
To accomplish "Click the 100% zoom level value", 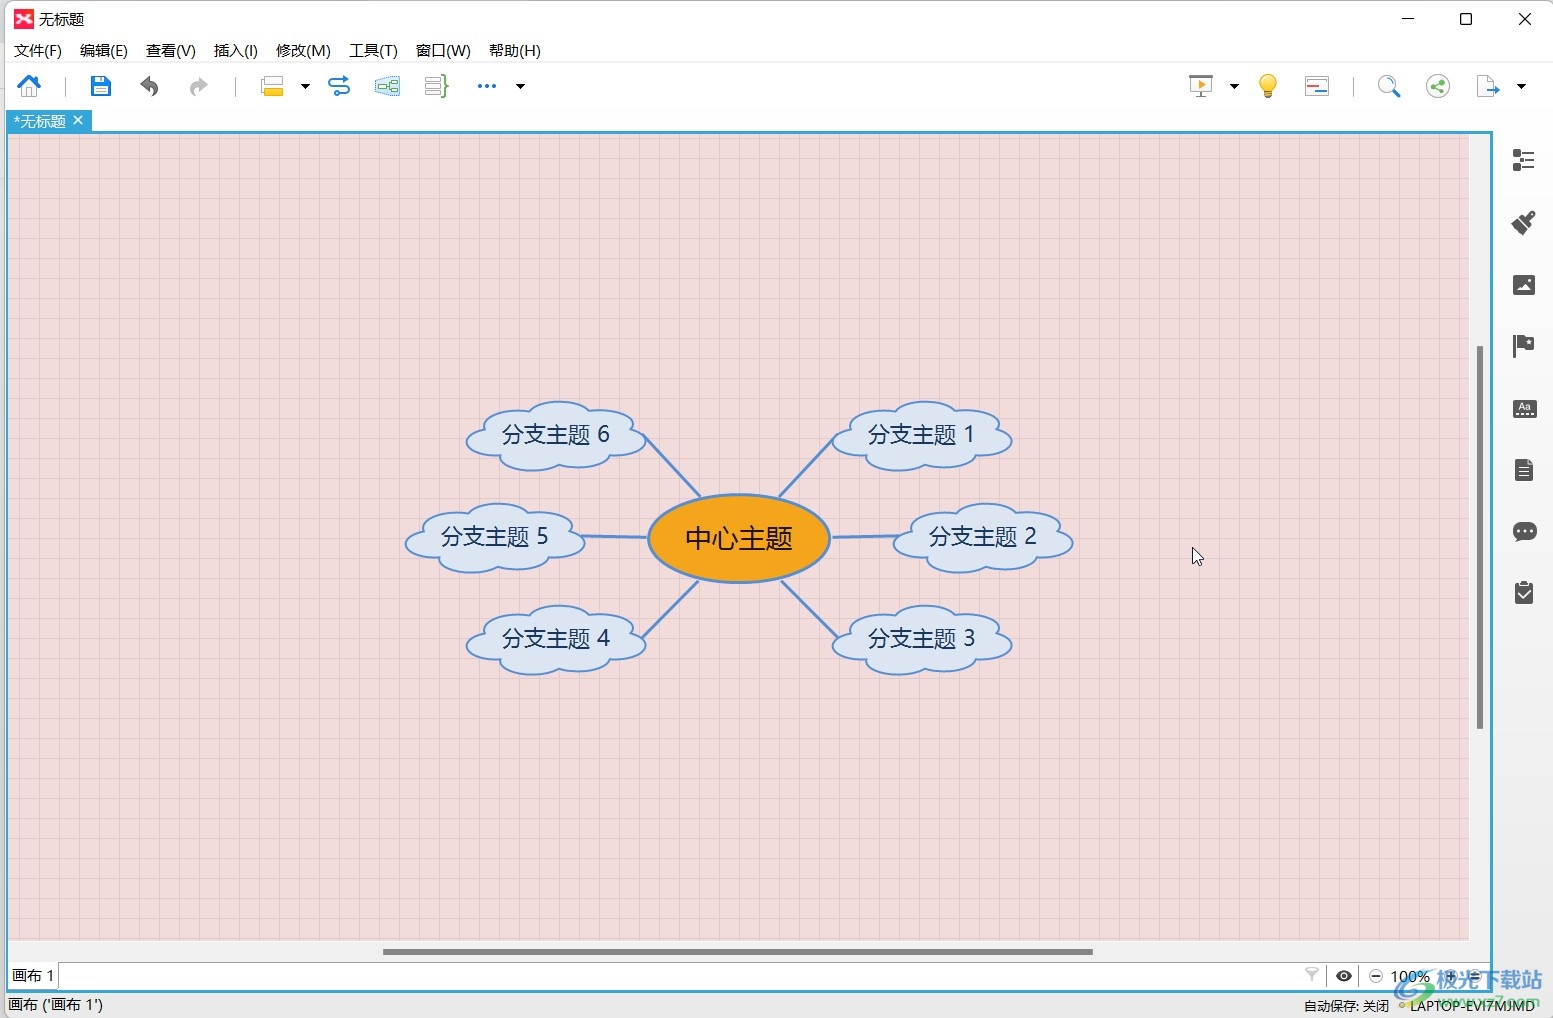I will [1409, 977].
